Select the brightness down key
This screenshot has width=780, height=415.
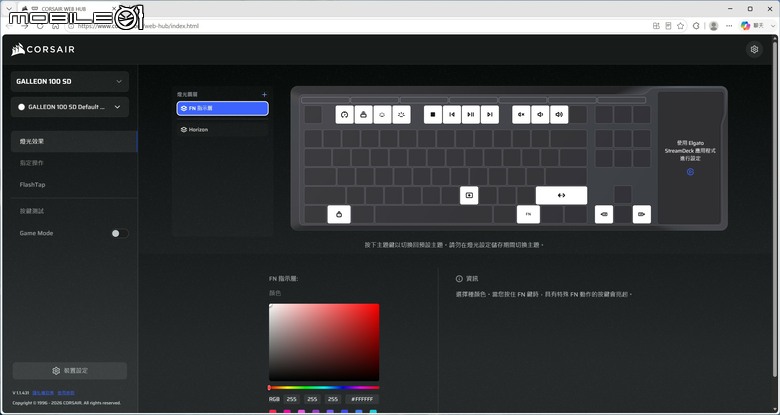[x=382, y=114]
